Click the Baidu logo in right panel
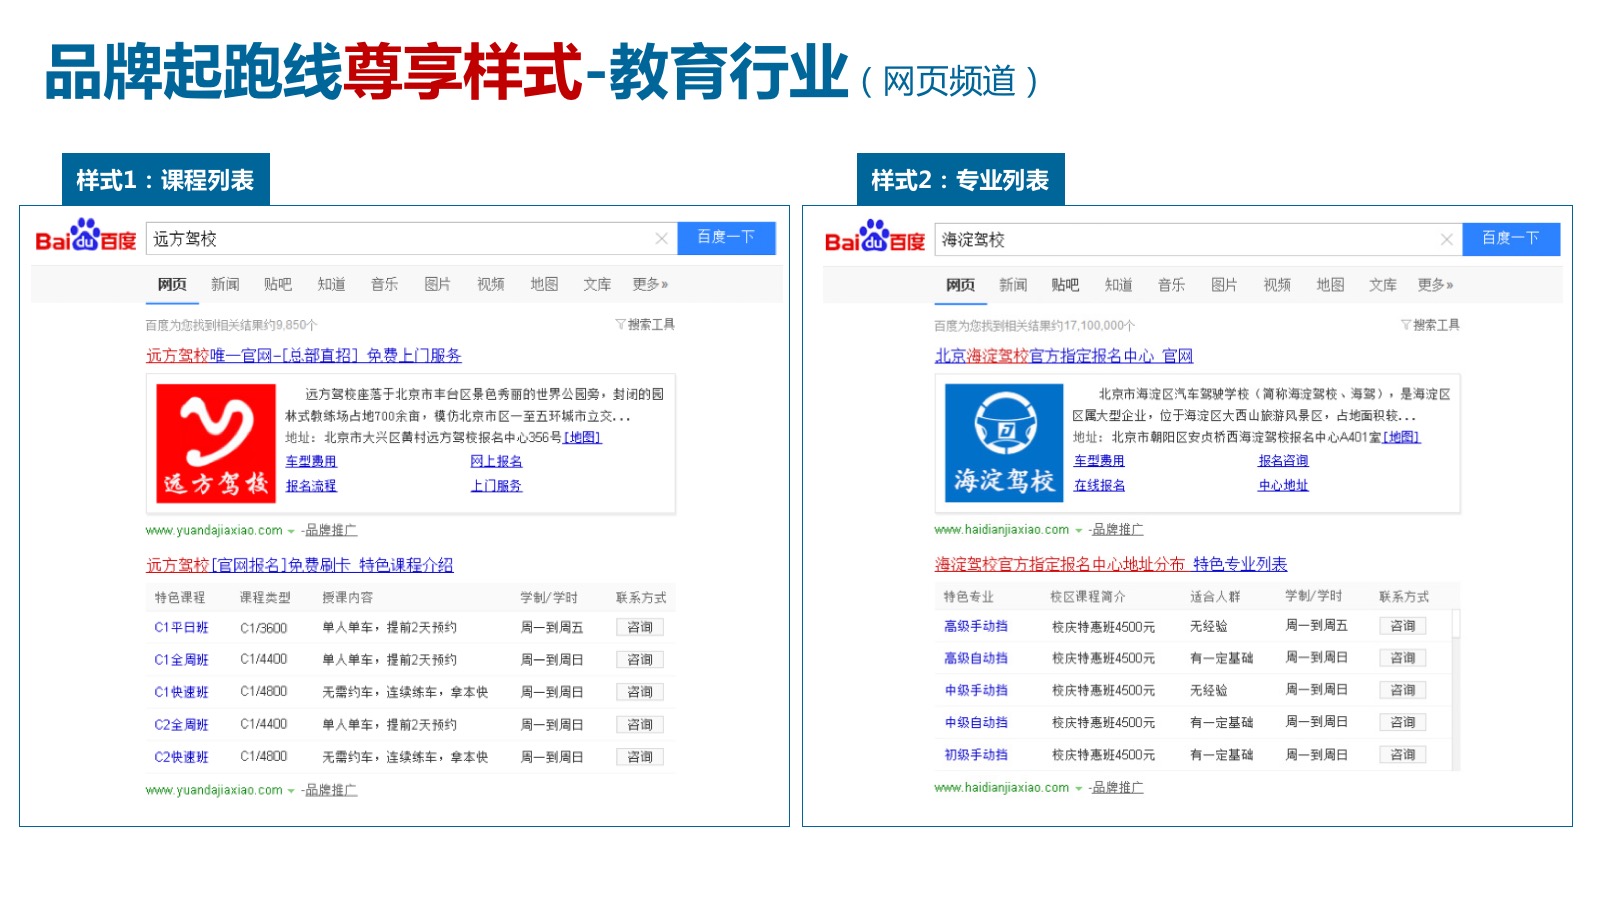Screen dimensions: 1600x900 pyautogui.click(x=875, y=237)
